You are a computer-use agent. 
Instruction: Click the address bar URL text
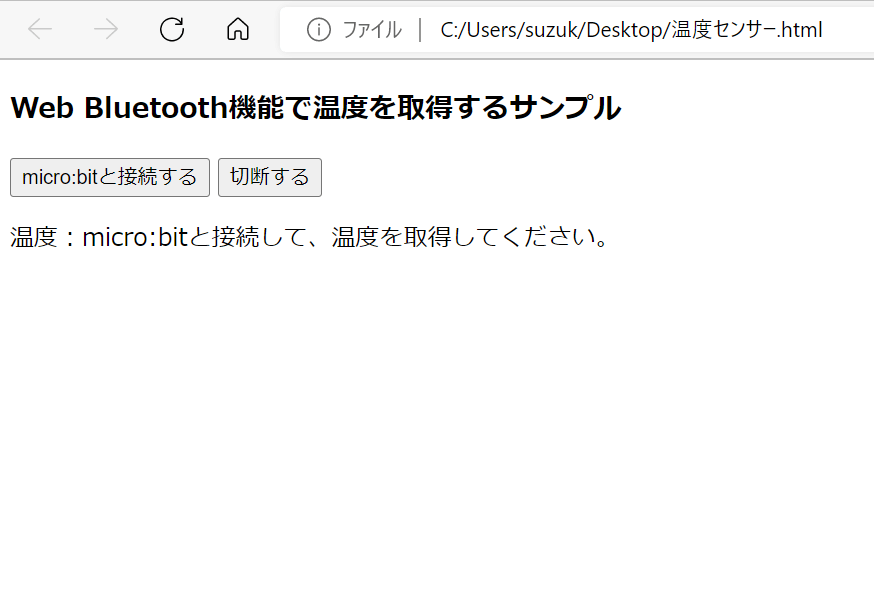tap(631, 30)
